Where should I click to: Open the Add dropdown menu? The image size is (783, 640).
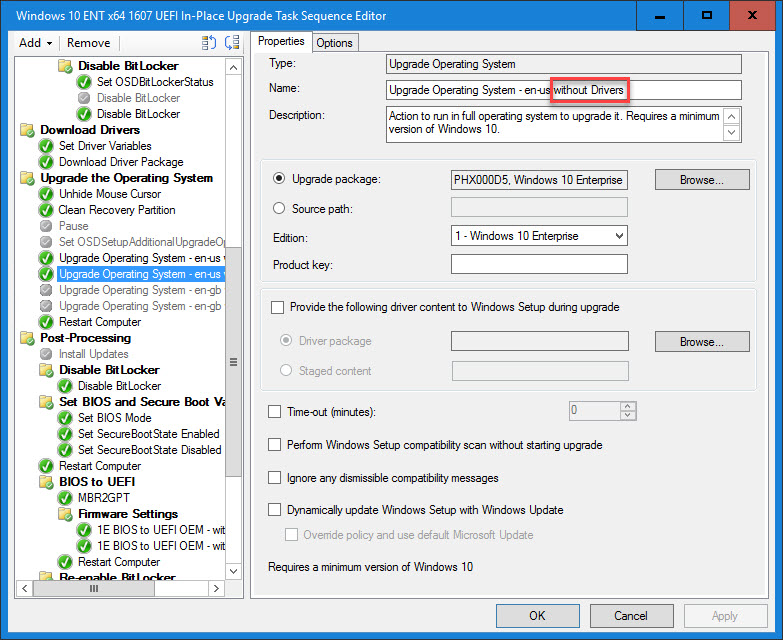coord(35,43)
